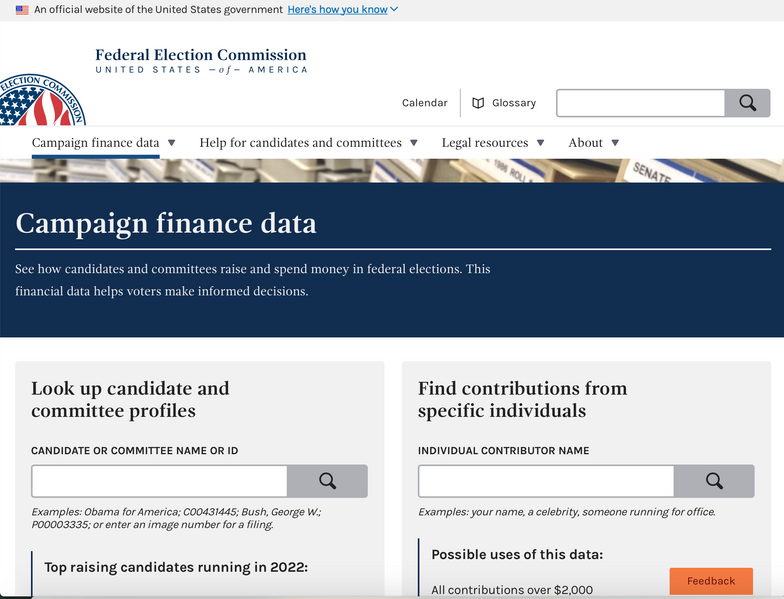Expand the About menu arrow
Image resolution: width=784 pixels, height=599 pixels.
(615, 143)
